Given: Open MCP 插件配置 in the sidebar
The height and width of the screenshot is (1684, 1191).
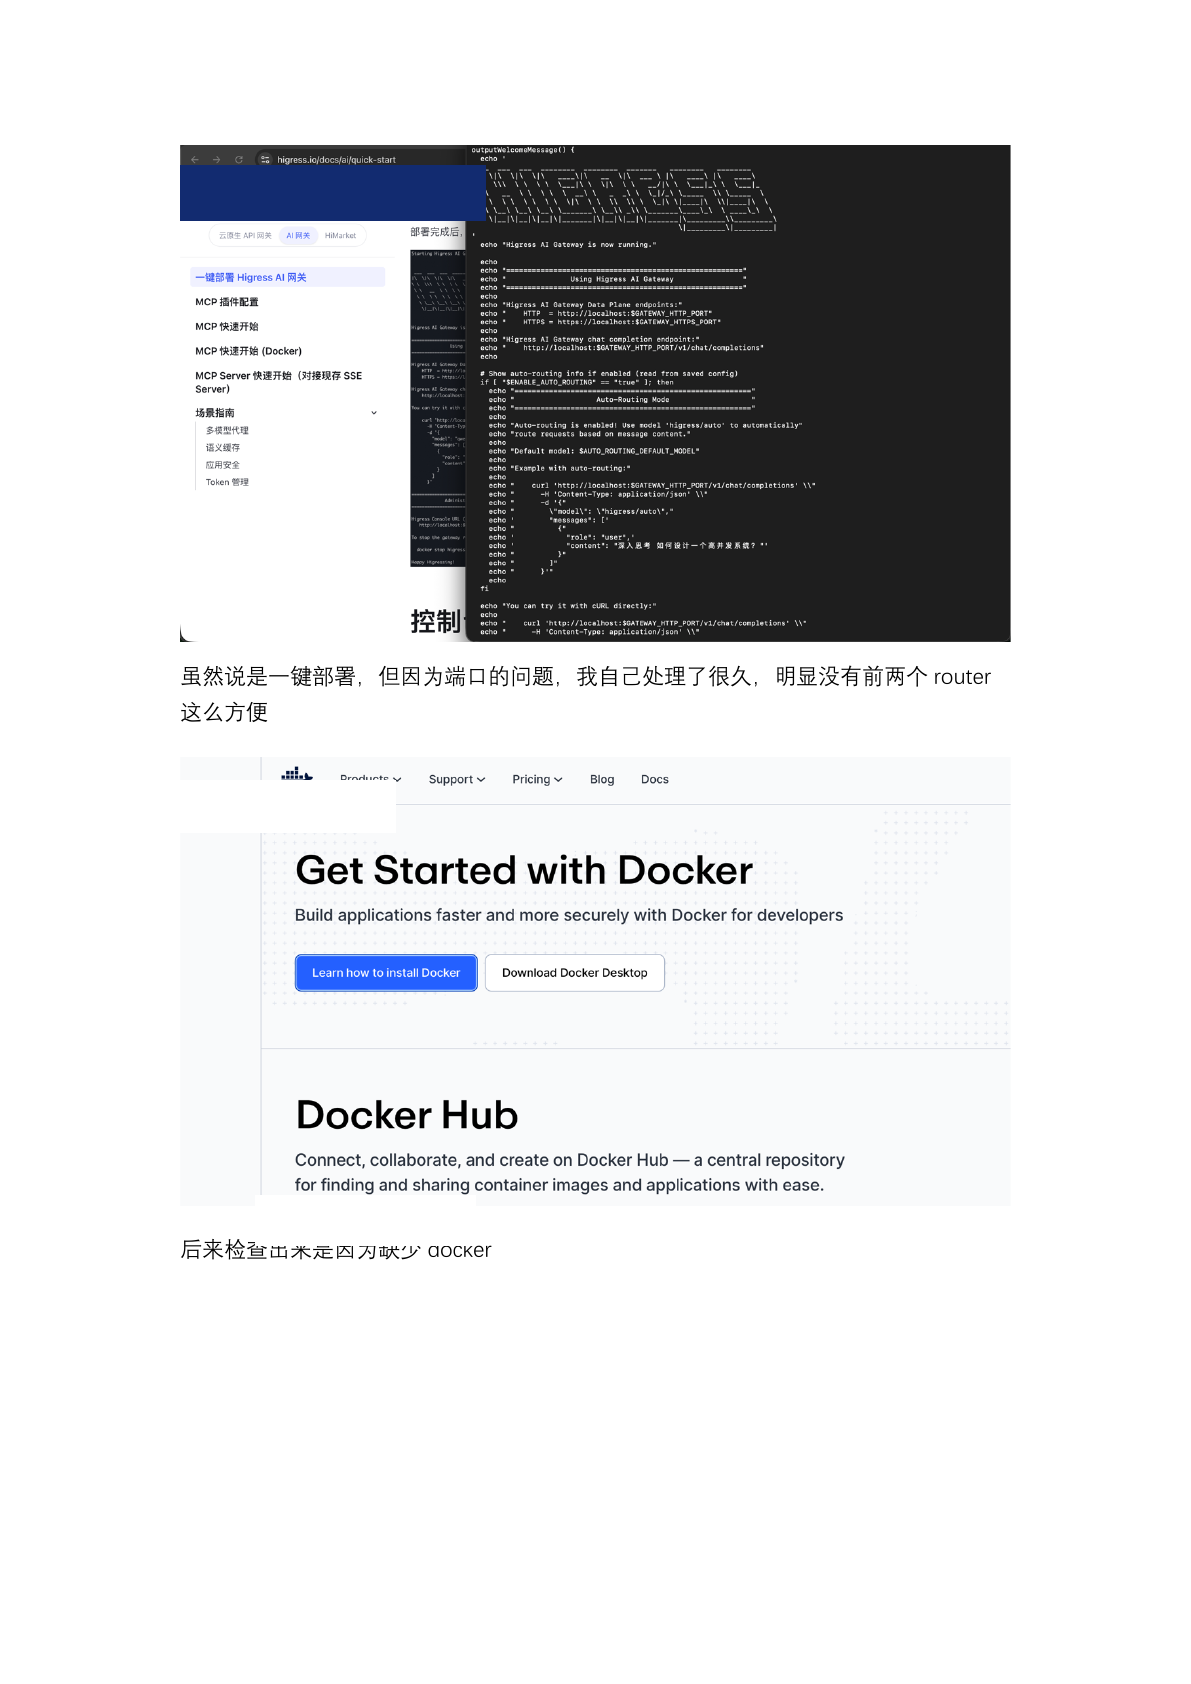Looking at the screenshot, I should coord(227,302).
